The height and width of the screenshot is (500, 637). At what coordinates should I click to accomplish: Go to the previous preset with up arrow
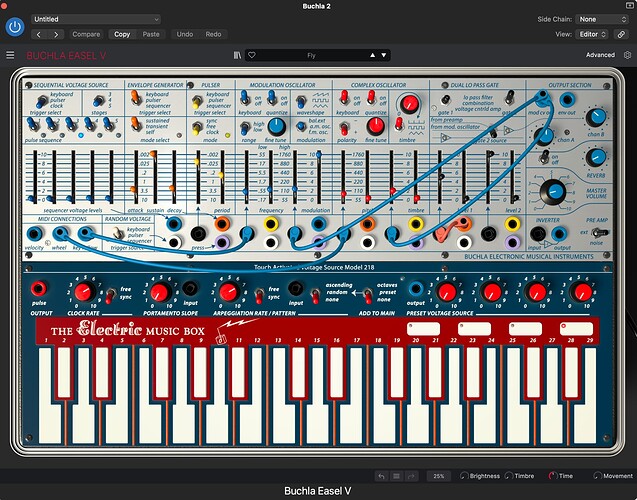373,55
